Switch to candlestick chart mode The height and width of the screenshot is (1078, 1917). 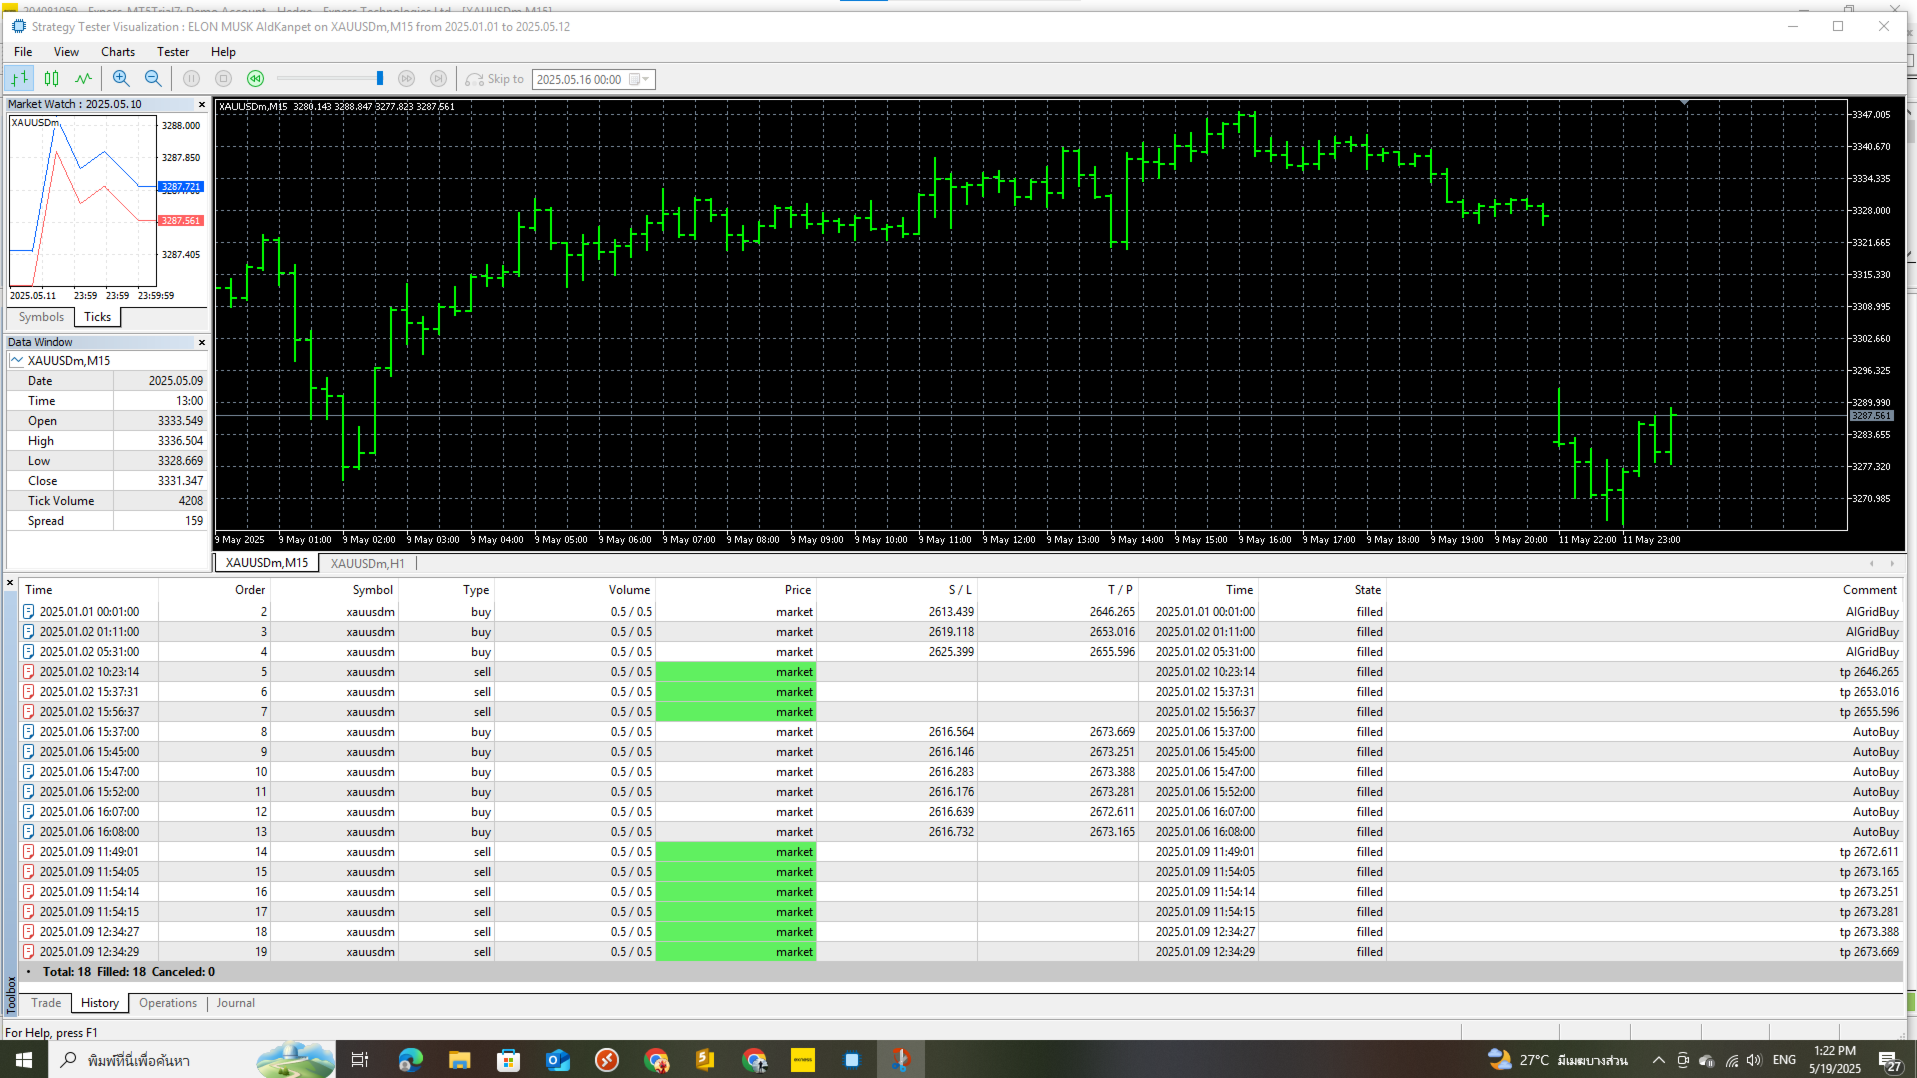click(x=52, y=79)
